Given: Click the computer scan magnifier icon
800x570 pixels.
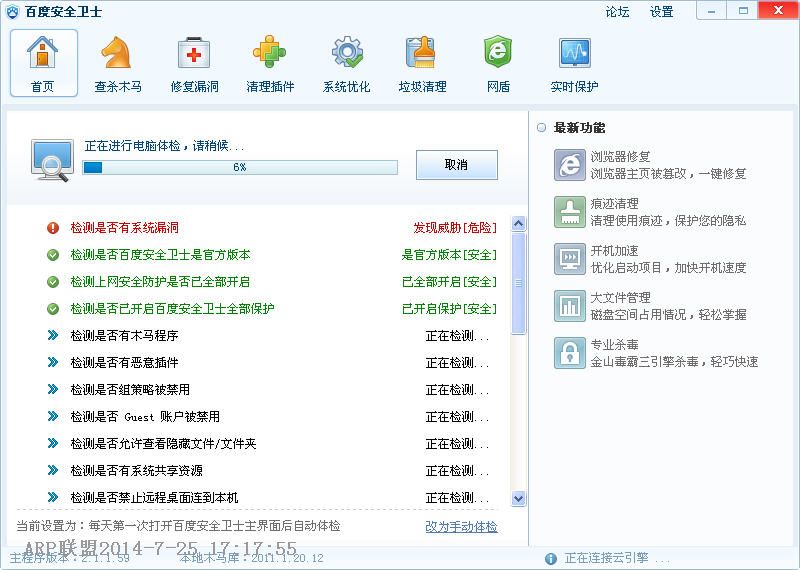Looking at the screenshot, I should (x=52, y=160).
